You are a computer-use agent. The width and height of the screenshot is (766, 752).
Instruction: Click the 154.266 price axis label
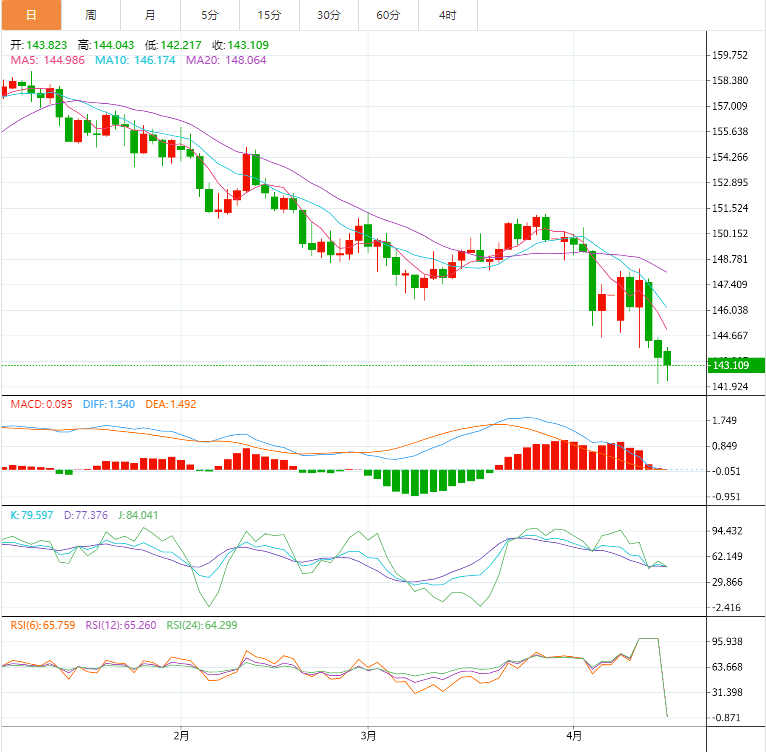pyautogui.click(x=729, y=157)
